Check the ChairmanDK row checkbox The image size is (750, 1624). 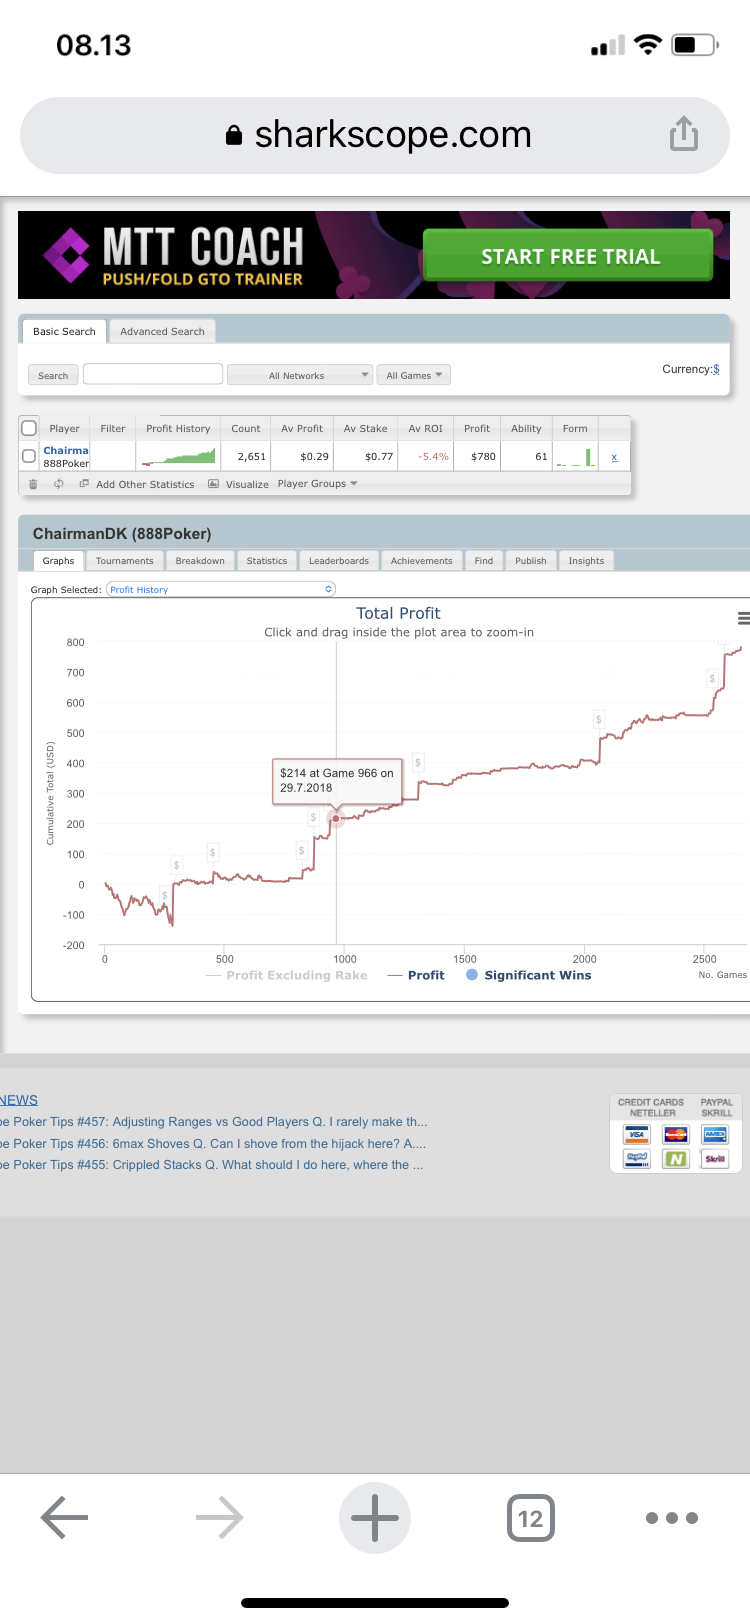pos(29,456)
